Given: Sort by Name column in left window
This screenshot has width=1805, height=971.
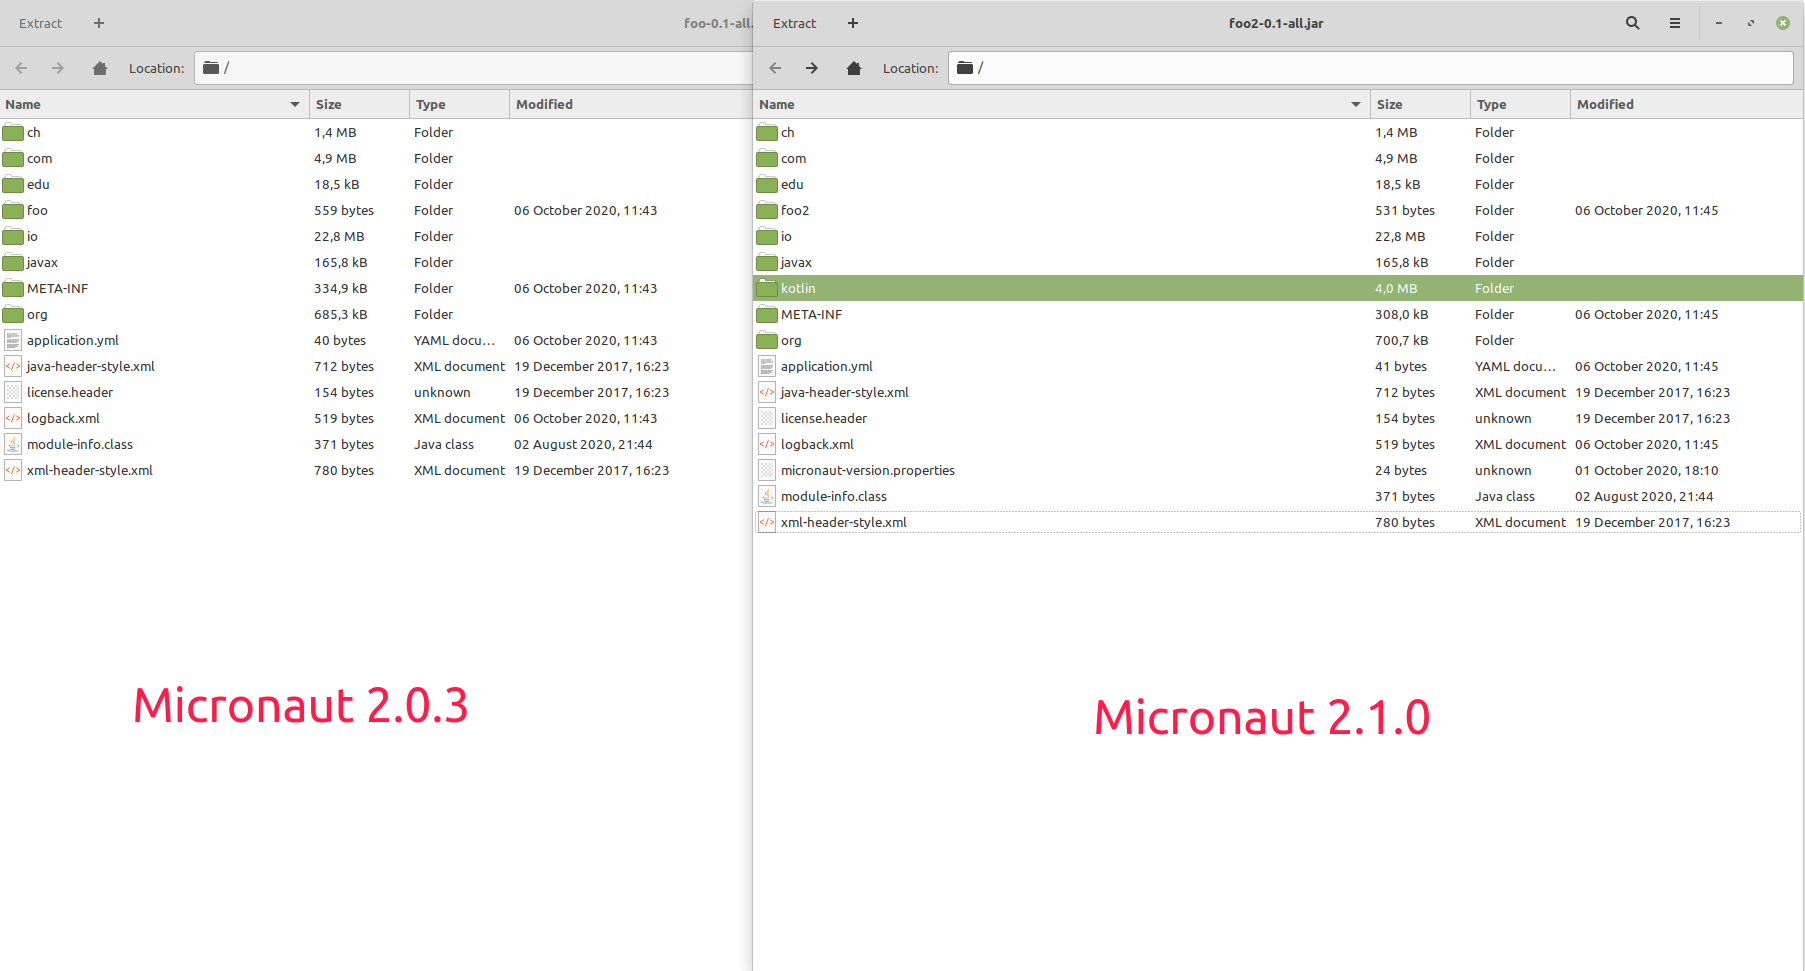Looking at the screenshot, I should (154, 104).
